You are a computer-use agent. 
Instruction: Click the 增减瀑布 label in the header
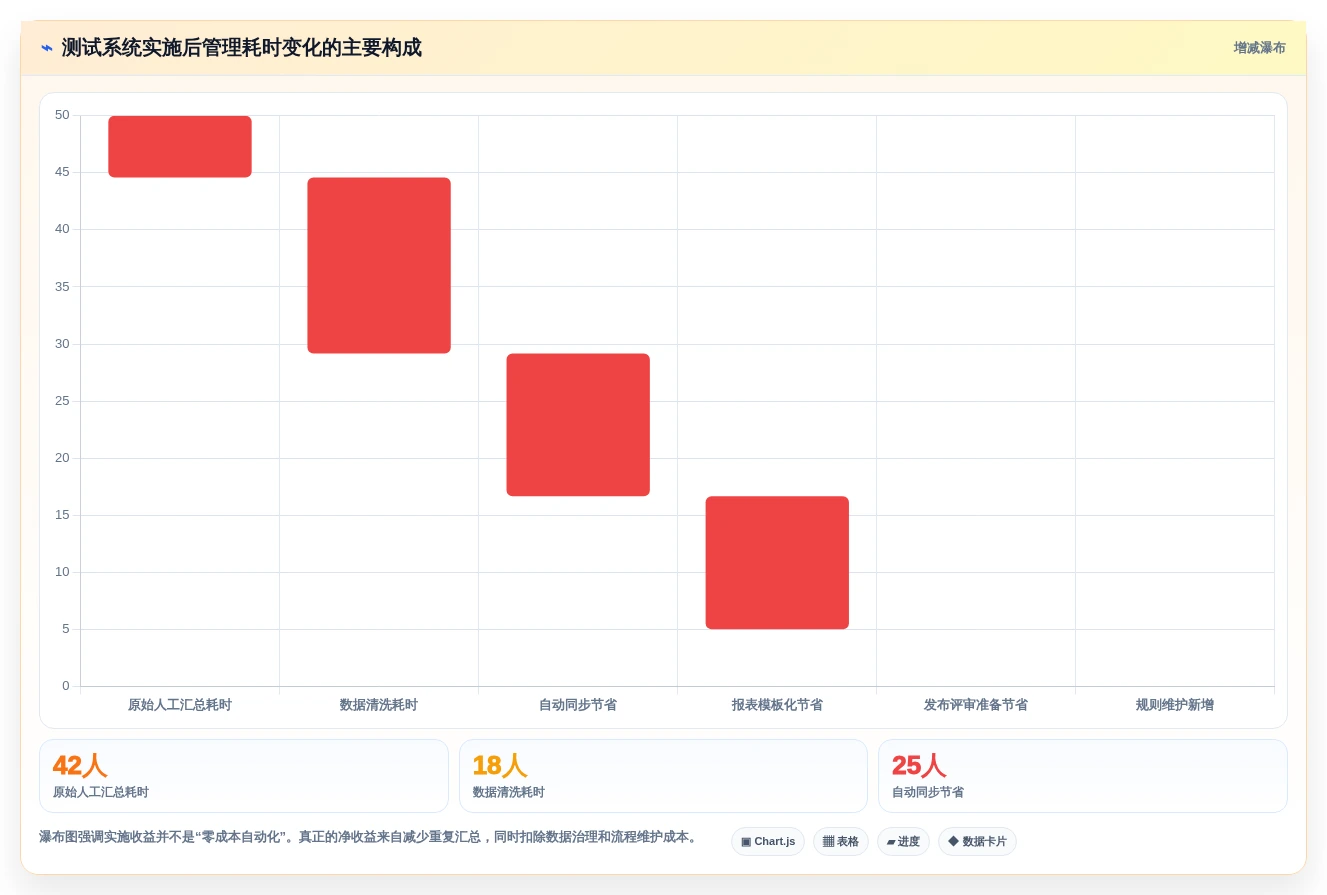(1259, 48)
